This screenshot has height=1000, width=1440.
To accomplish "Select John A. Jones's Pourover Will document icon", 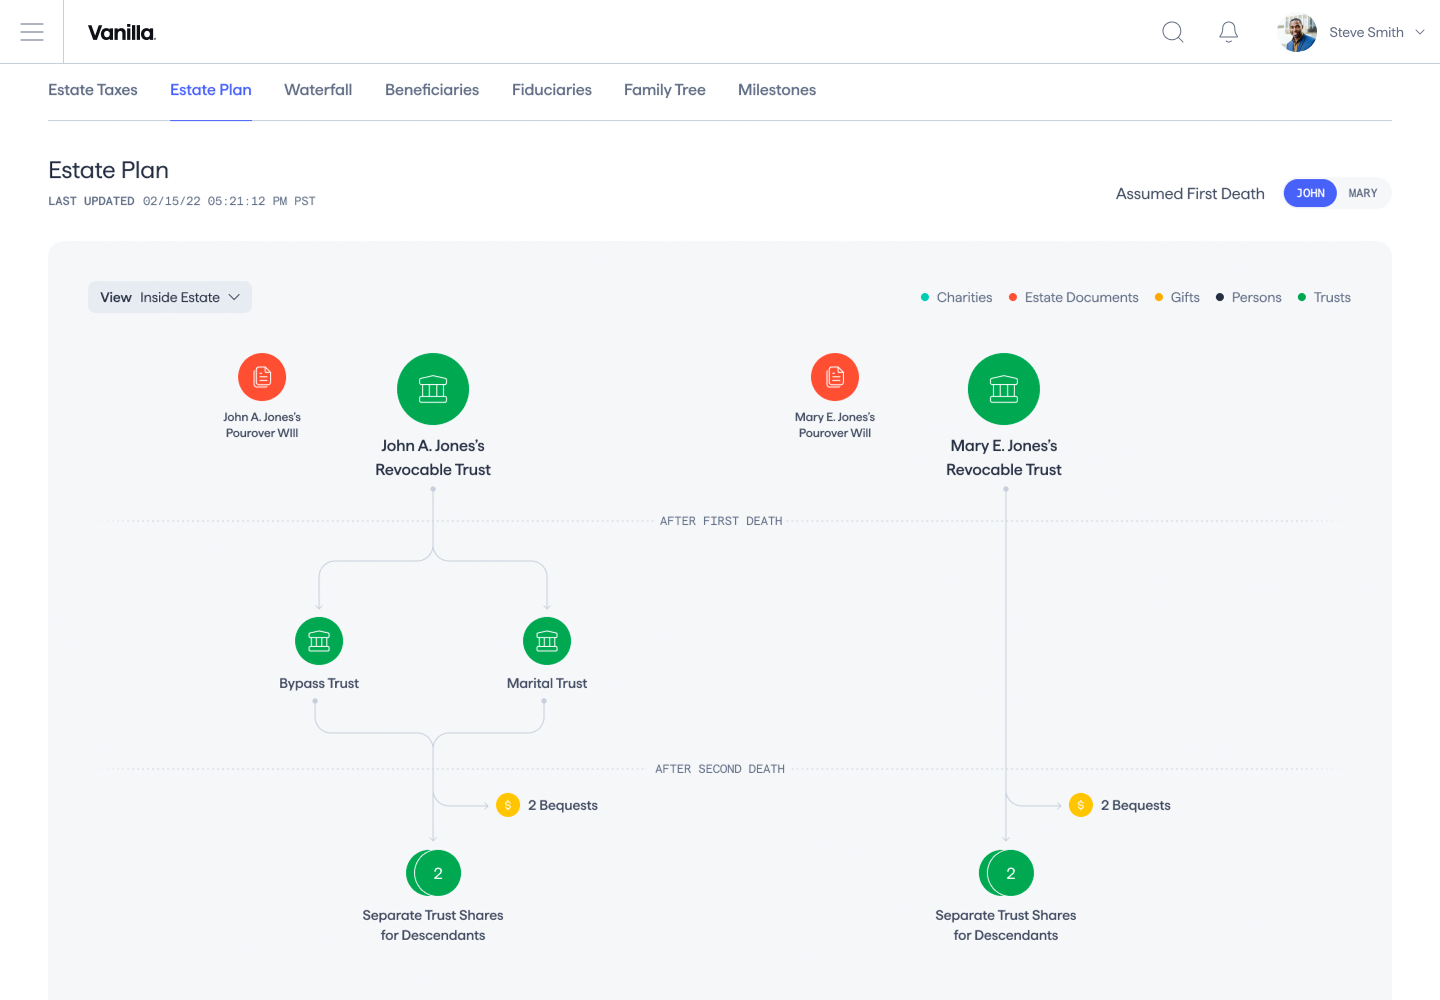I will (262, 377).
